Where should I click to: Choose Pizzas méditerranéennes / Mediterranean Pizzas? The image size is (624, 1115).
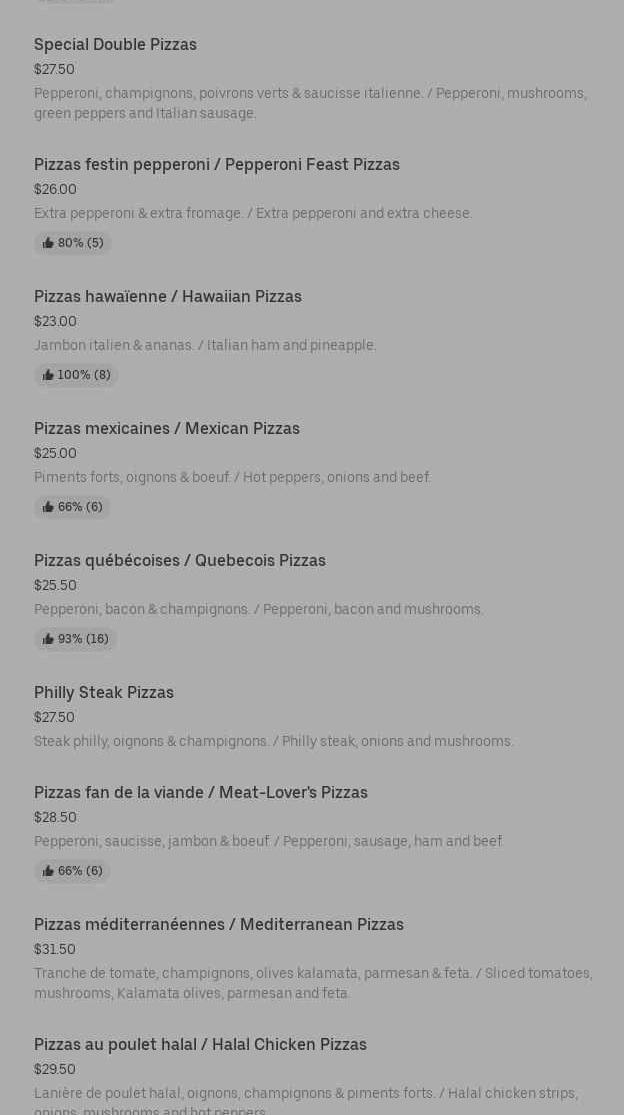(218, 924)
